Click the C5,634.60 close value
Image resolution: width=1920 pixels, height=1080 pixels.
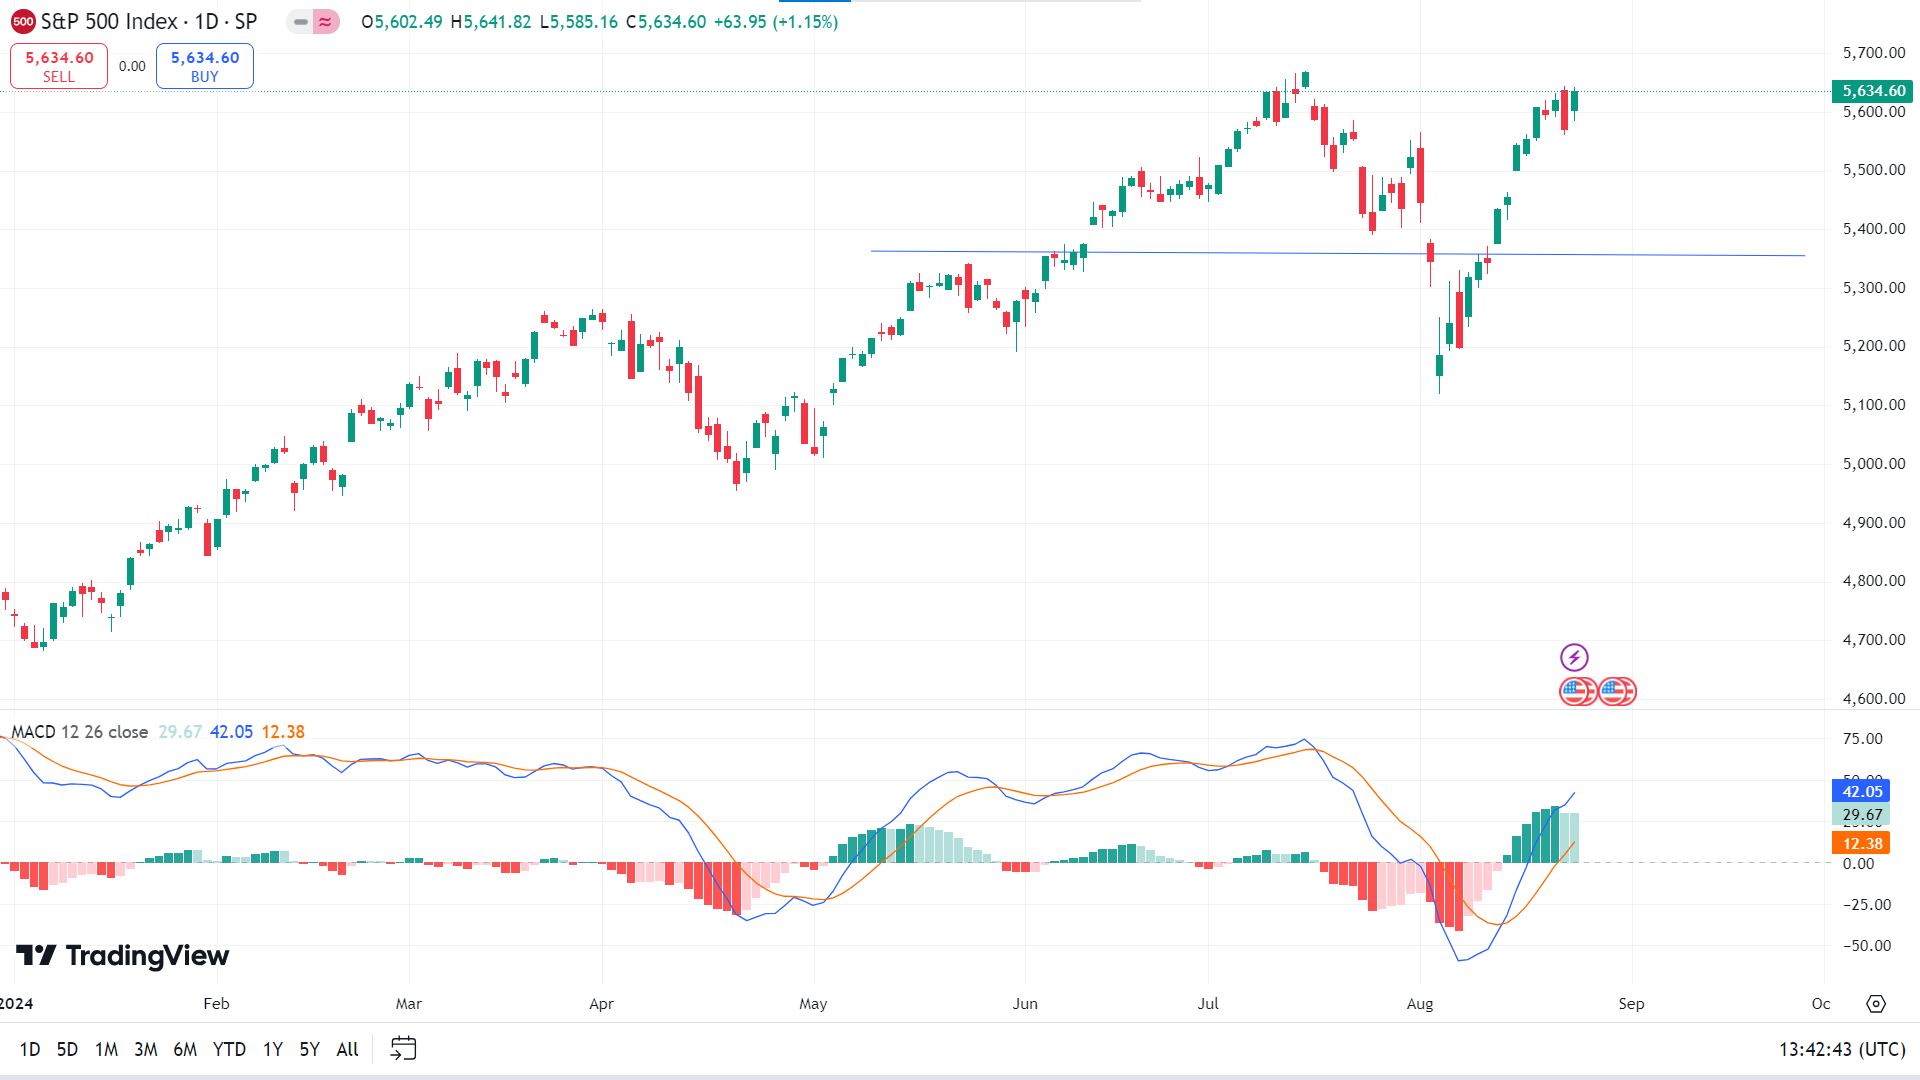point(666,22)
